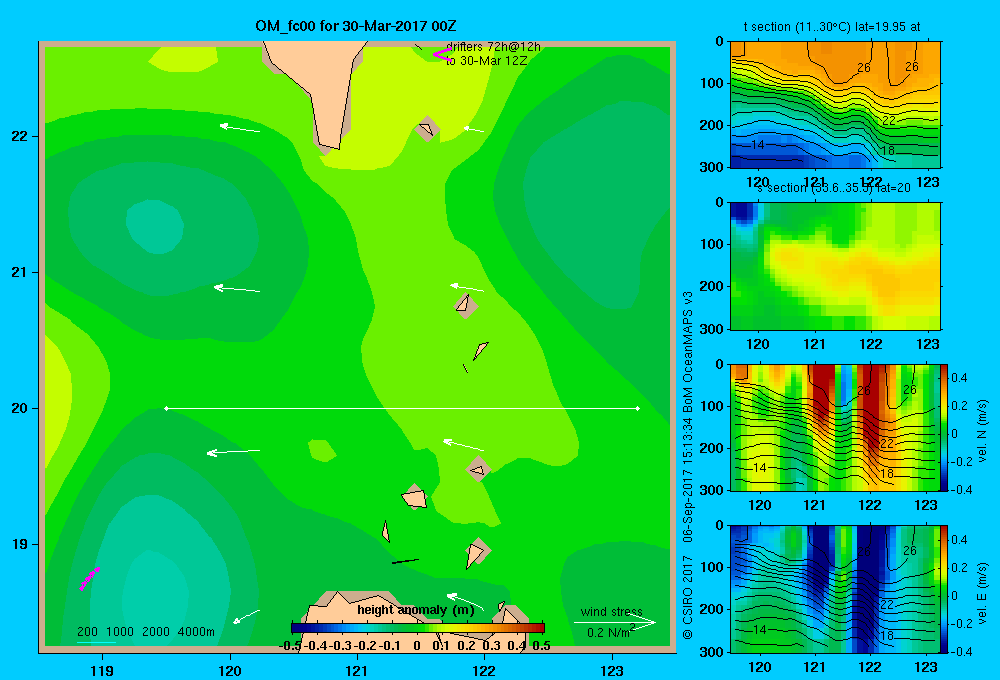
Task: Click the small island east of Taiwan's southern tip
Action: tap(427, 129)
